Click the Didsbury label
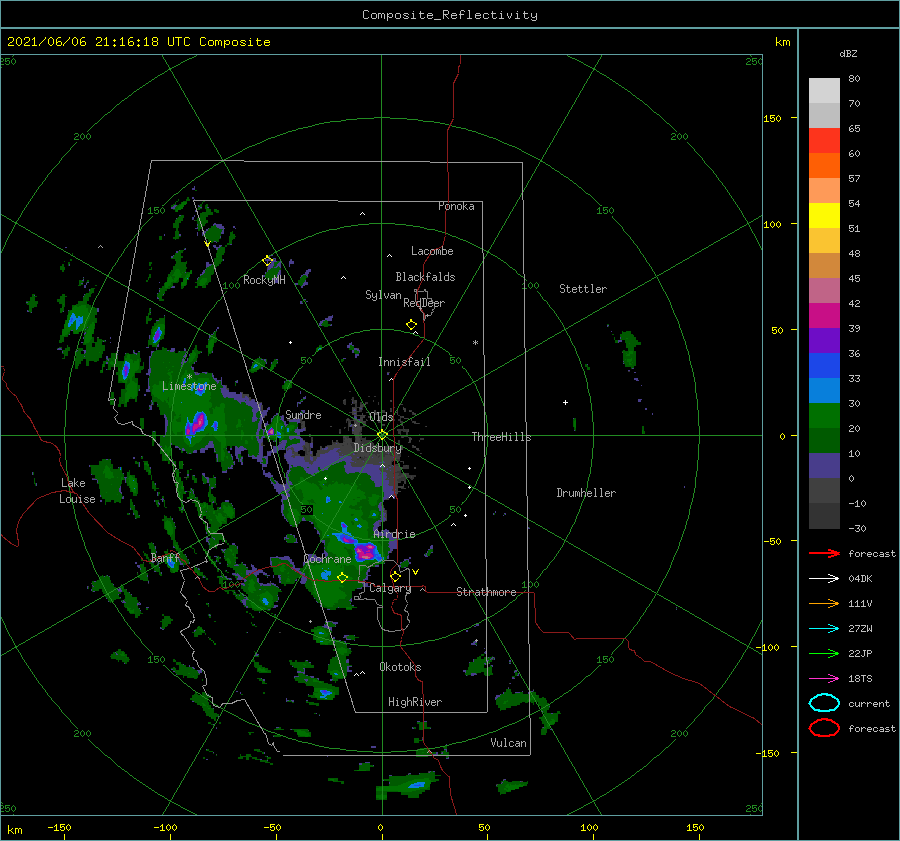The height and width of the screenshot is (841, 900). (378, 448)
